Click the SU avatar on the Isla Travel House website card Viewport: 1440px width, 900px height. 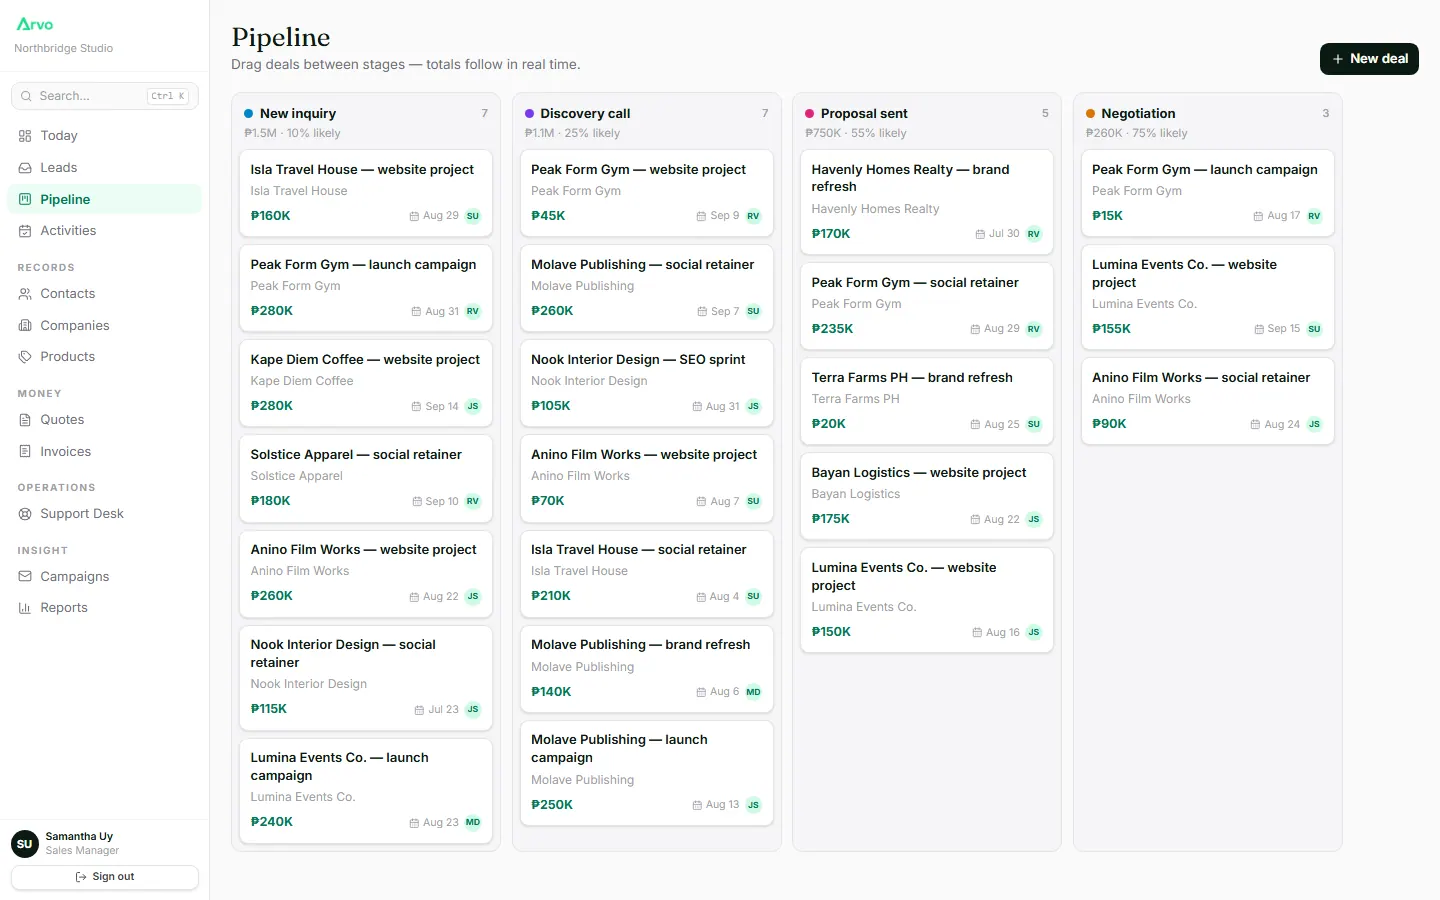tap(473, 216)
